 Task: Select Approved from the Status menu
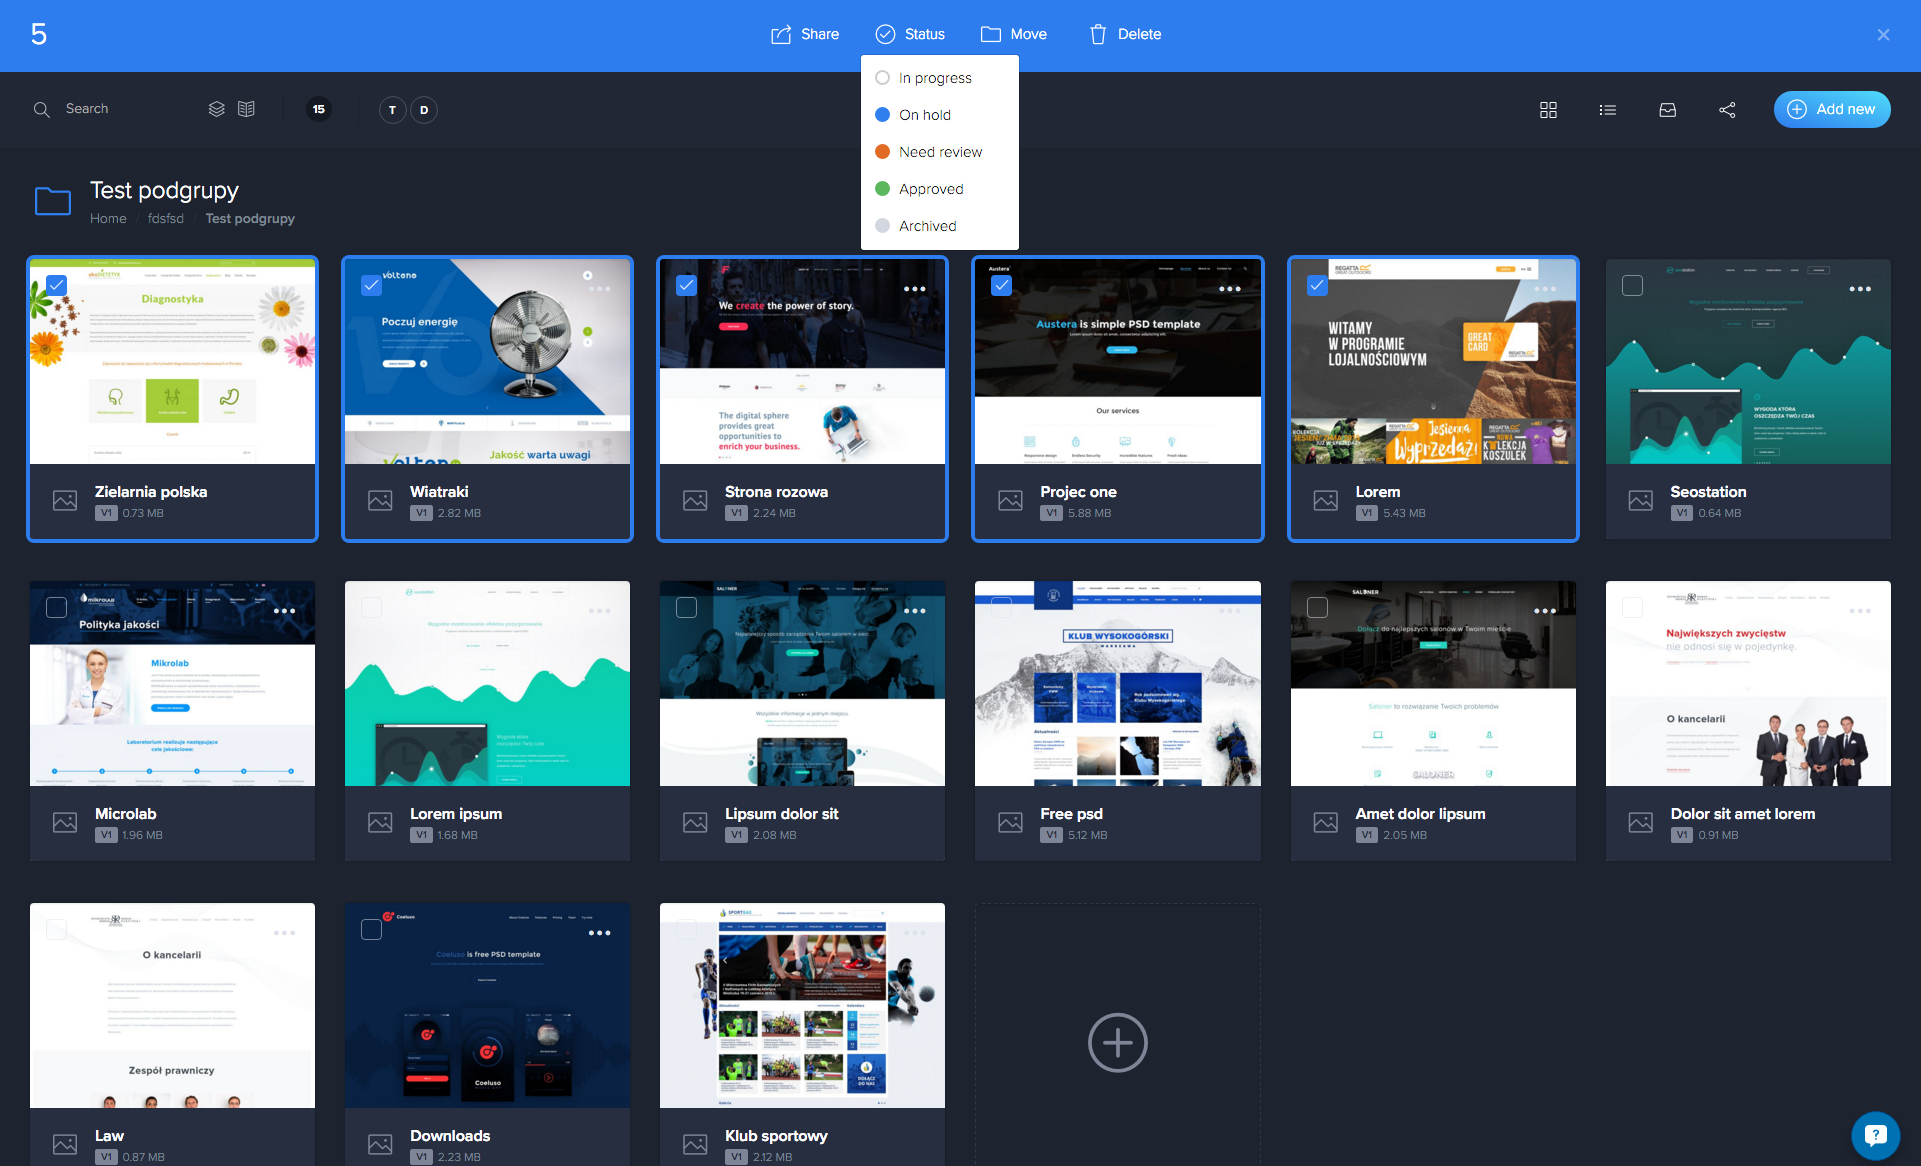931,188
